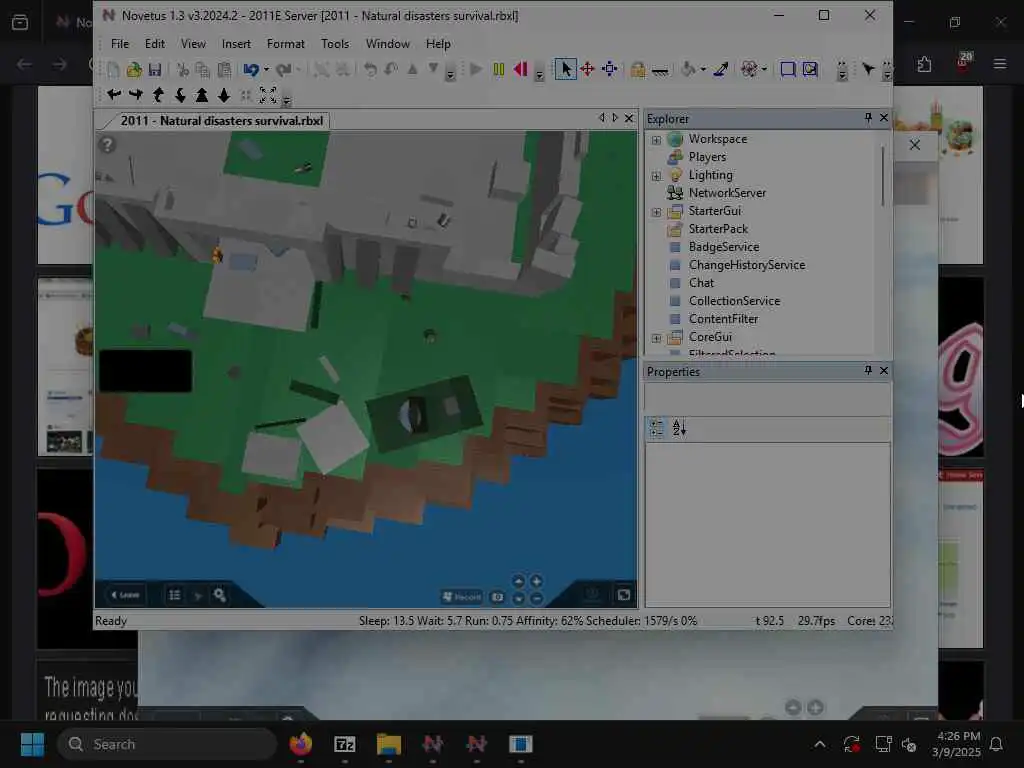Select the red Move tool
The width and height of the screenshot is (1024, 768).
pyautogui.click(x=587, y=69)
